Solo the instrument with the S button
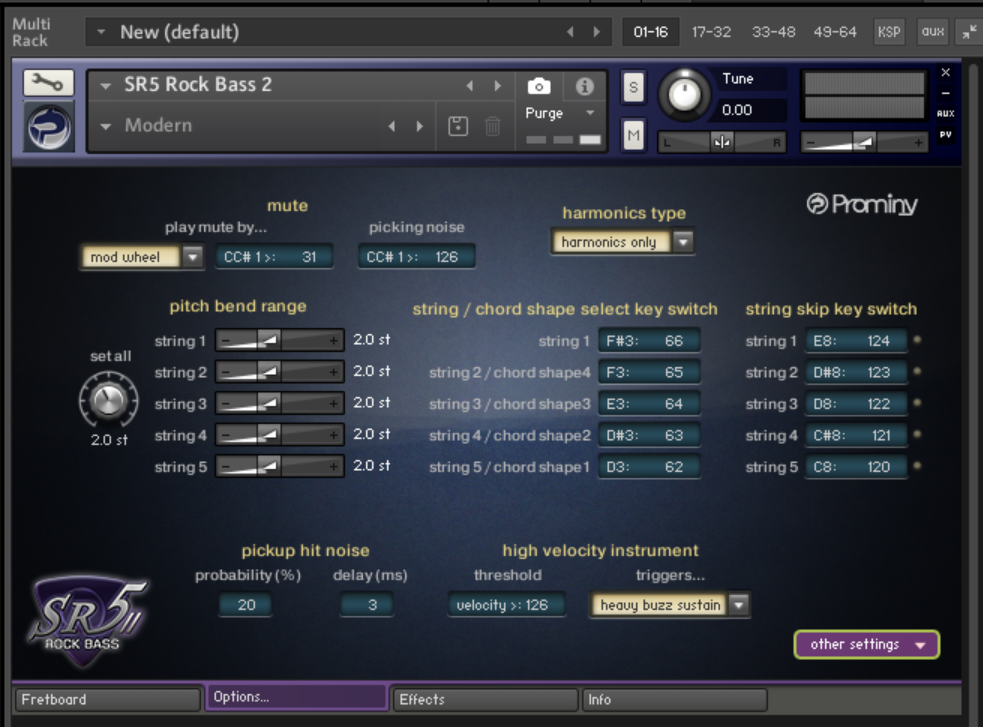 click(x=633, y=87)
